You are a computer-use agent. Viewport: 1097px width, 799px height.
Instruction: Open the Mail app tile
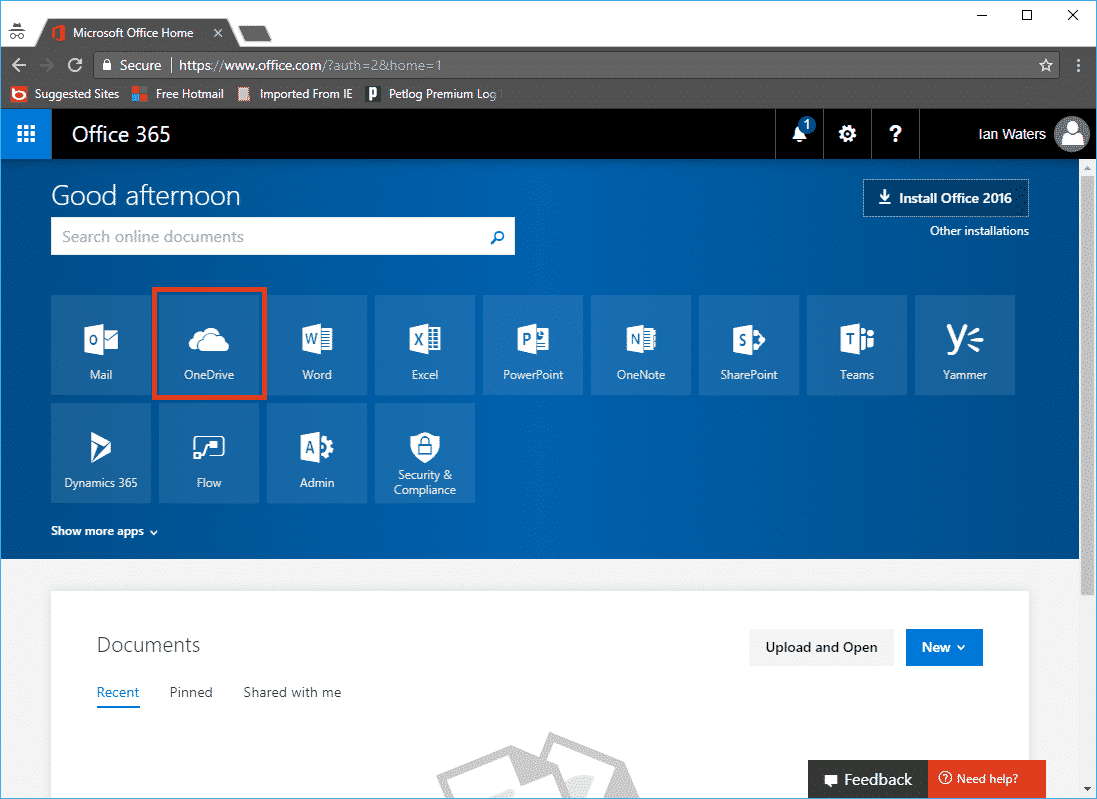pos(101,345)
